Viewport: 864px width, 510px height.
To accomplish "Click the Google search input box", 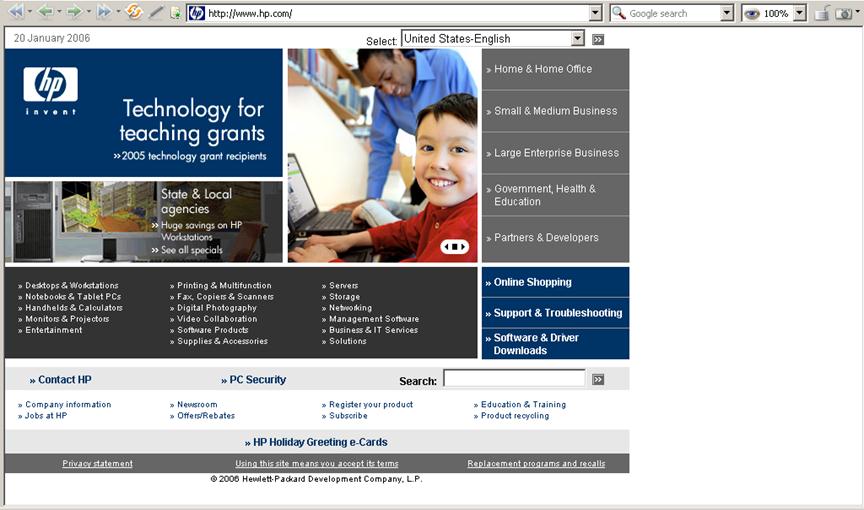I will [x=674, y=13].
